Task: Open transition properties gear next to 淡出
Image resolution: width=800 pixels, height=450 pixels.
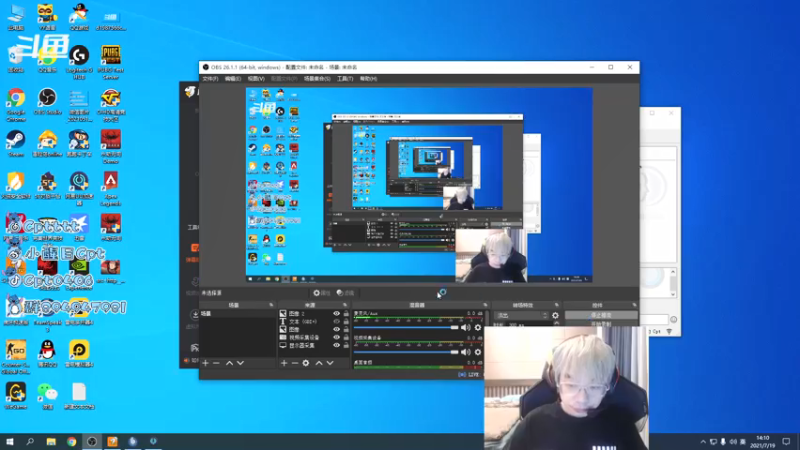Action: 555,315
